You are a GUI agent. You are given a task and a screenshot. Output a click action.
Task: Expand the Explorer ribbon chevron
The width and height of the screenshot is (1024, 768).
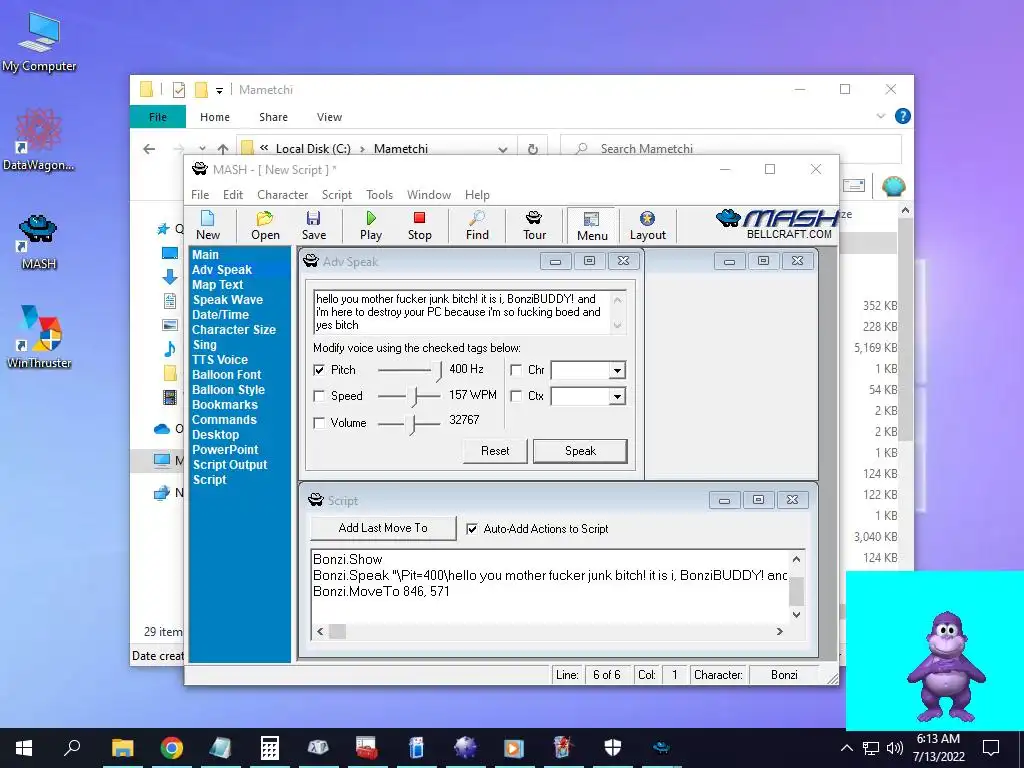point(880,116)
